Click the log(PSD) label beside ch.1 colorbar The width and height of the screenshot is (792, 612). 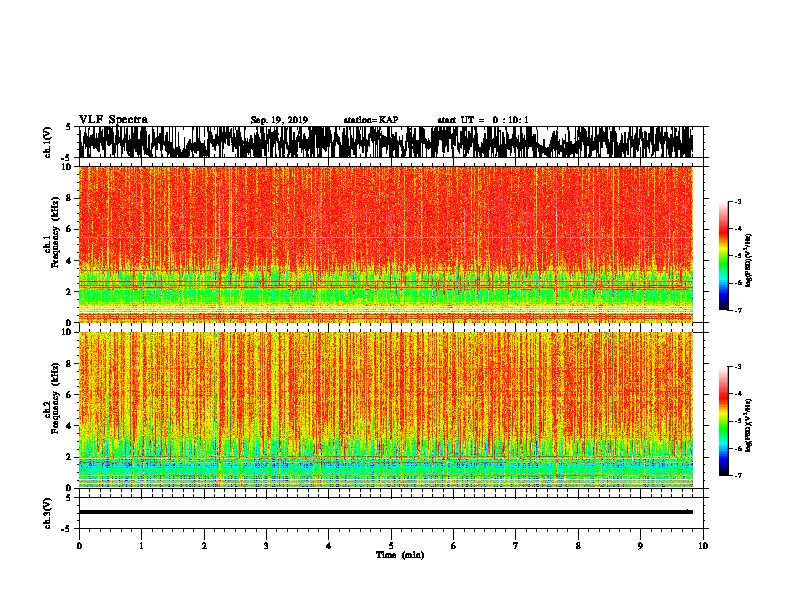[x=749, y=261]
